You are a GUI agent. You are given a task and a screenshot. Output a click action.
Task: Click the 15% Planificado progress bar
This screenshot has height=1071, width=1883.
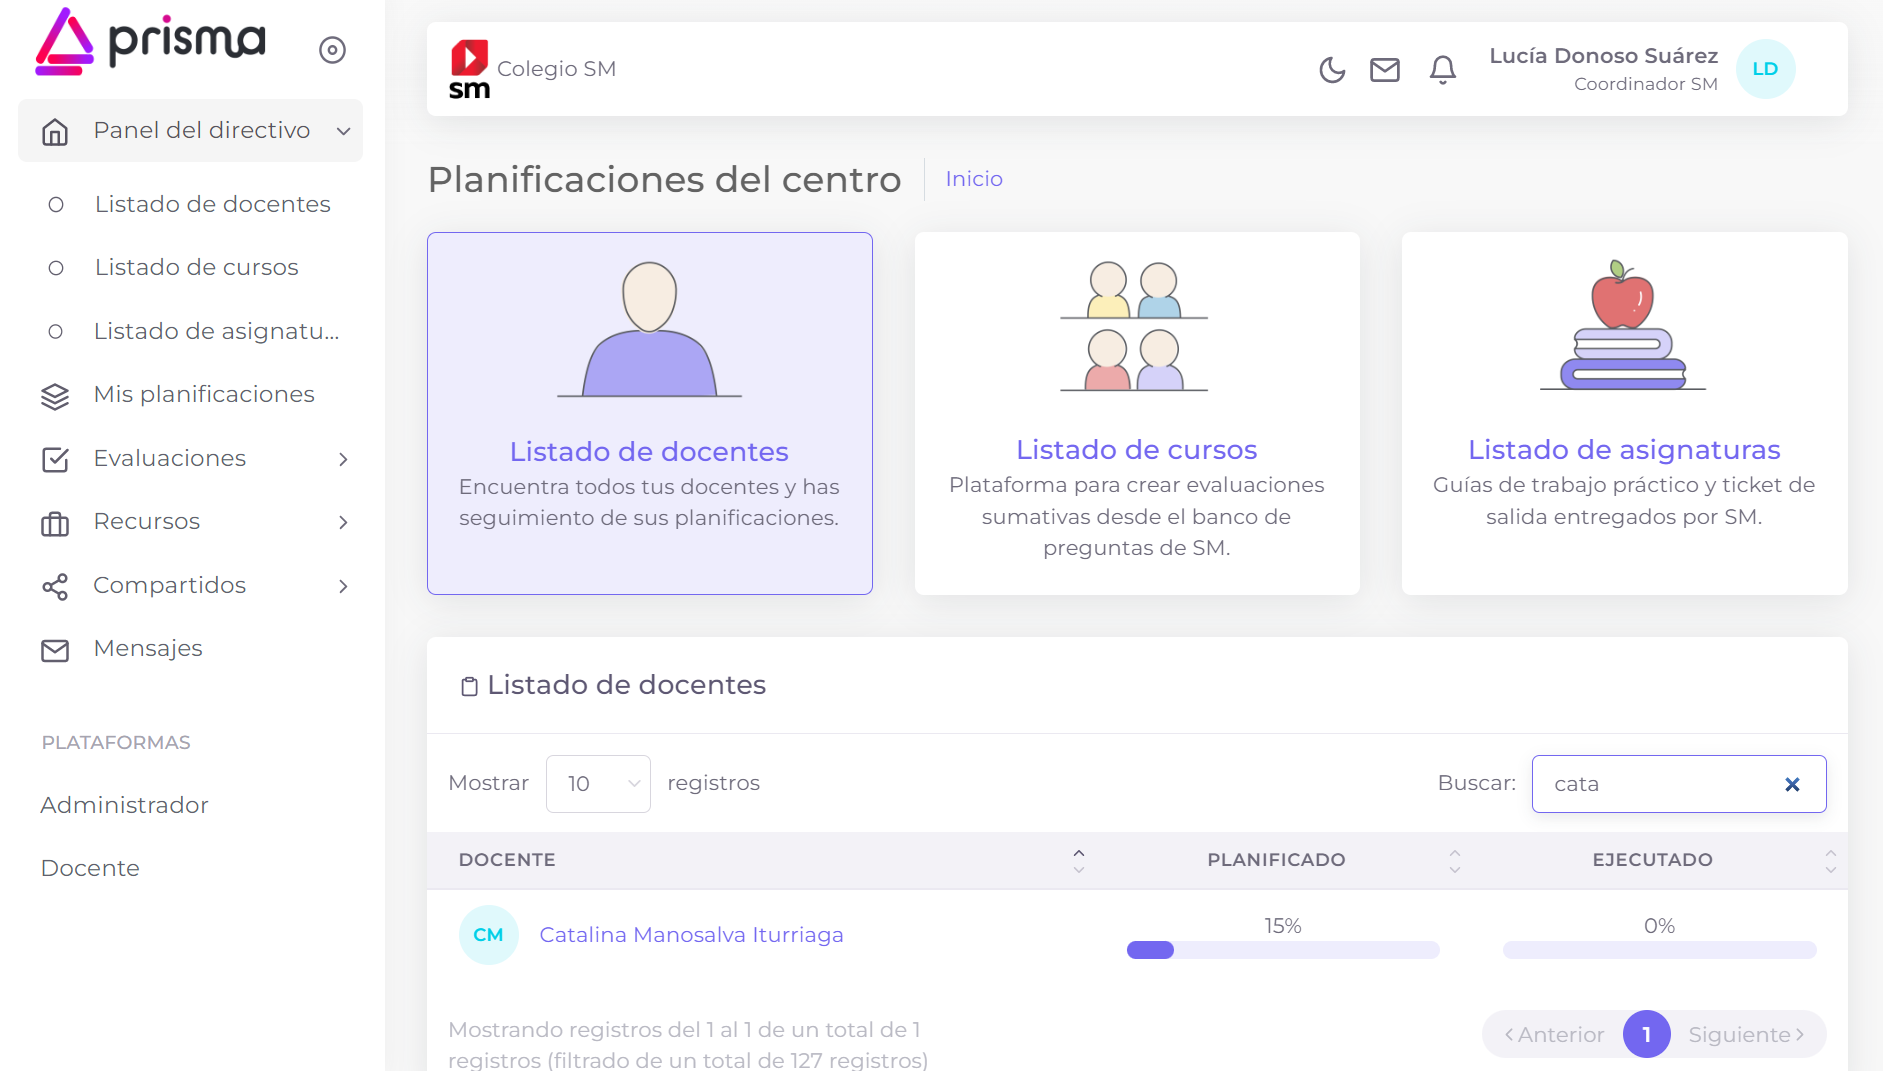tap(1282, 950)
